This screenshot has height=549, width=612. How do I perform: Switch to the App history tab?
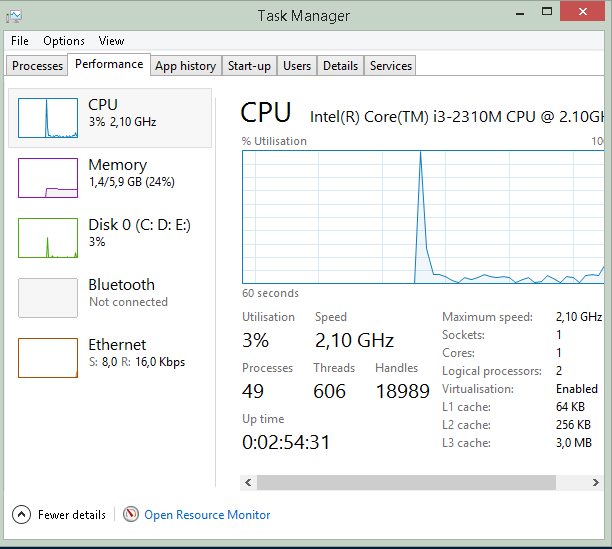[x=185, y=66]
